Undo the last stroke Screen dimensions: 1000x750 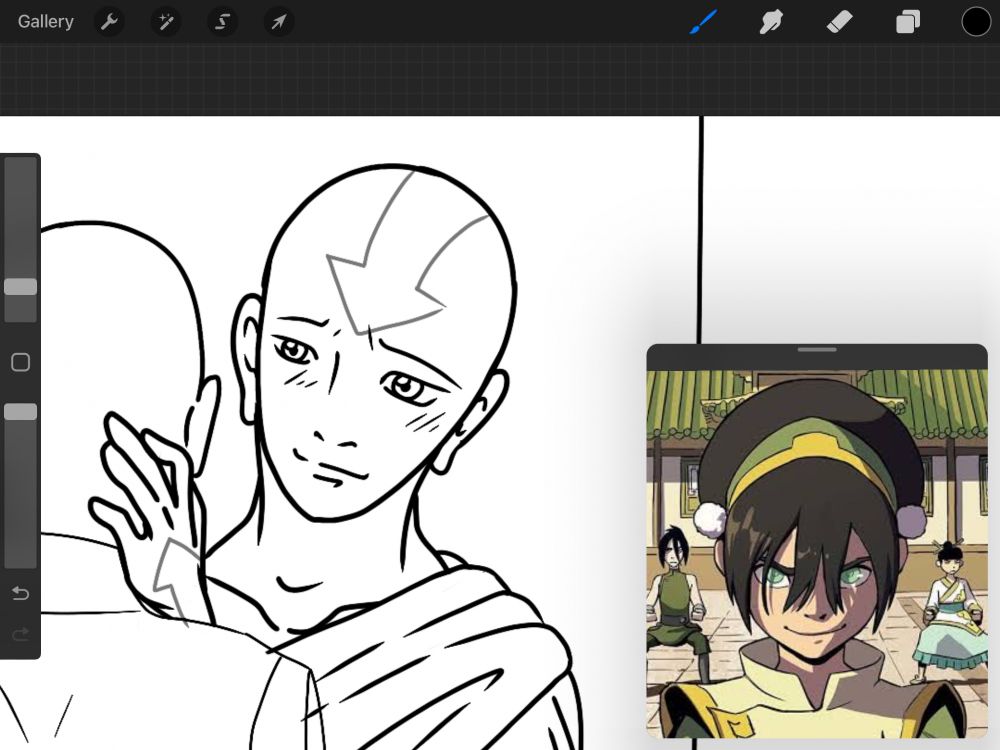tap(20, 594)
